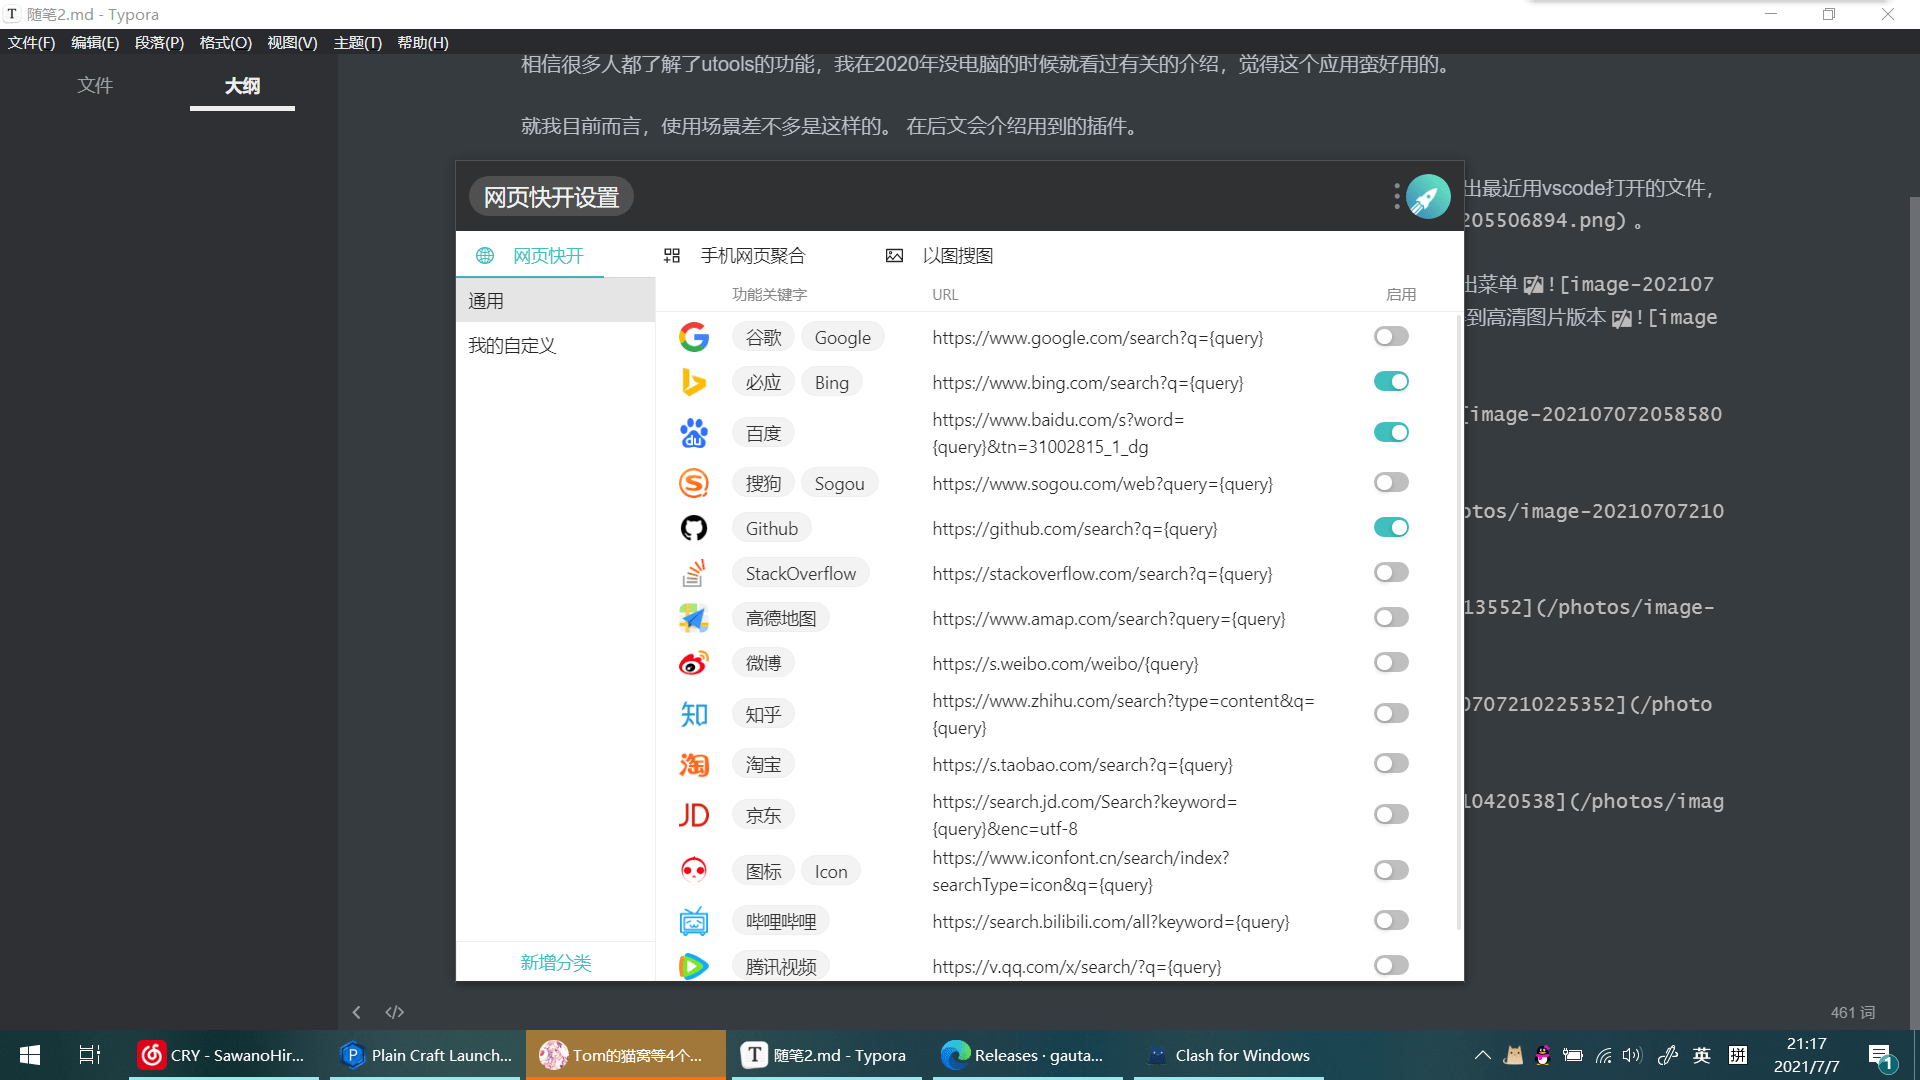Click 新增分类 button
The image size is (1920, 1080).
tap(556, 962)
